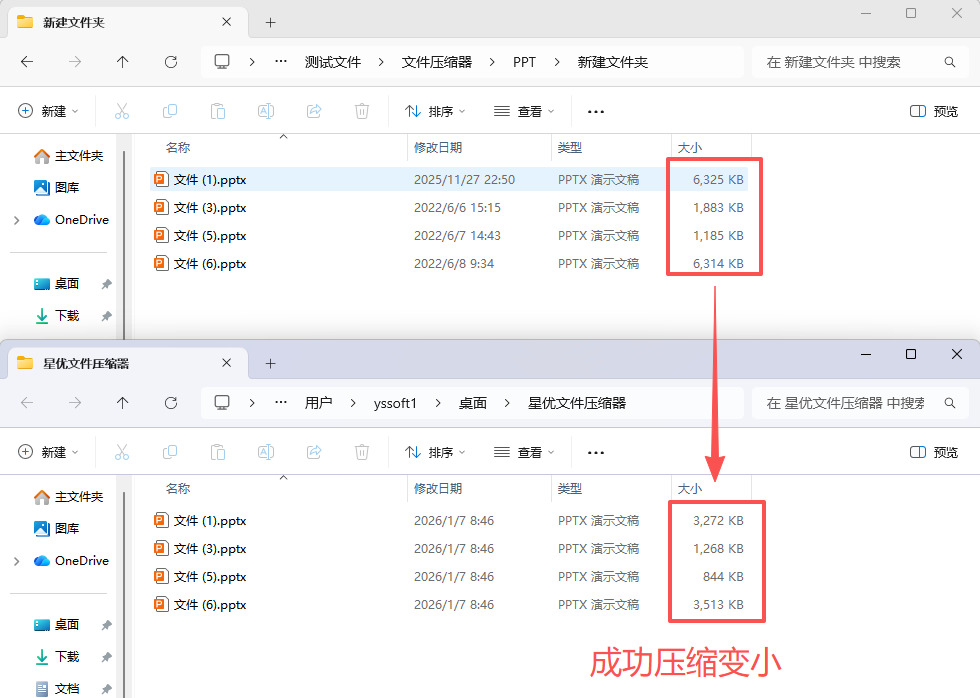Click 测试文件 in address bar breadcrumb
This screenshot has width=980, height=698.
coord(332,62)
